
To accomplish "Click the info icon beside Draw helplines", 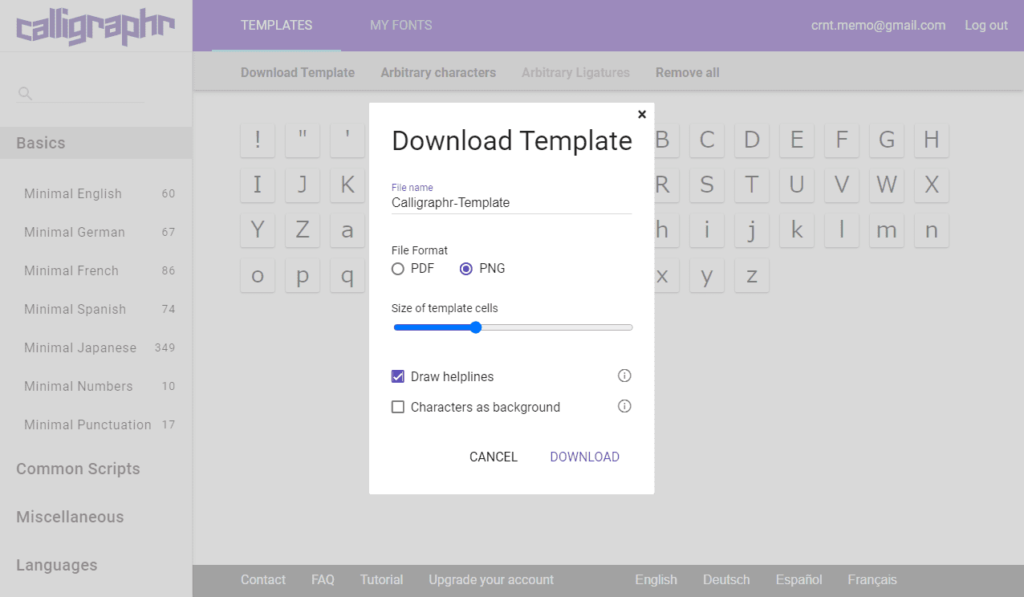I will [624, 376].
